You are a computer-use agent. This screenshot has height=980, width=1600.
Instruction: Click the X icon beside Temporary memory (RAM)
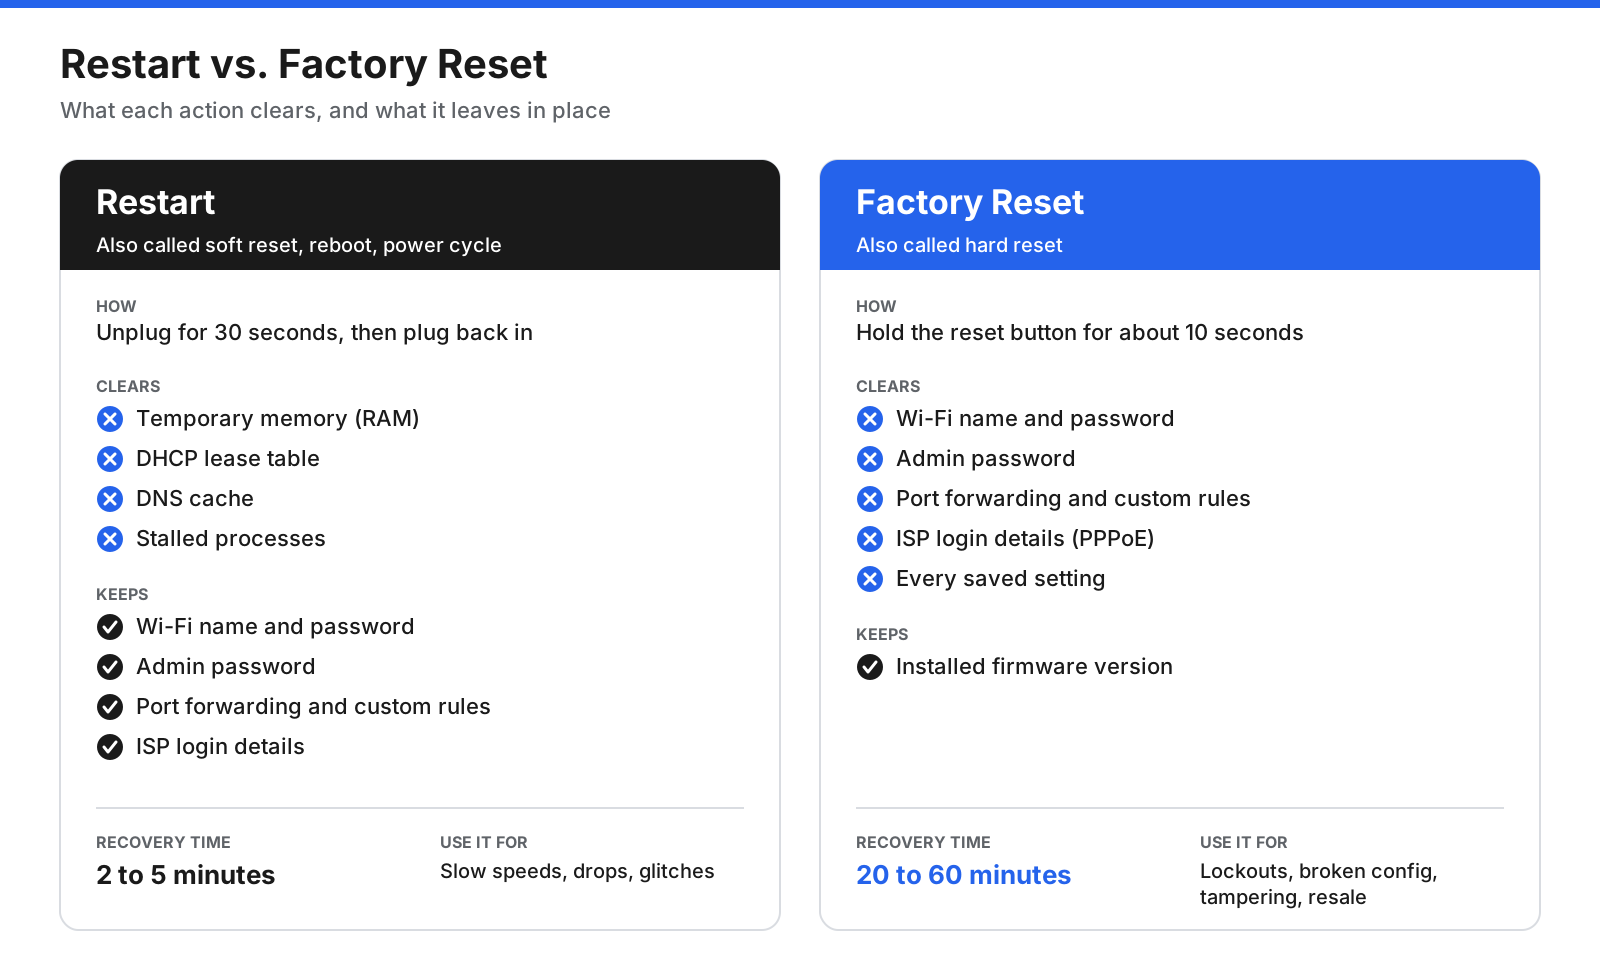point(110,419)
